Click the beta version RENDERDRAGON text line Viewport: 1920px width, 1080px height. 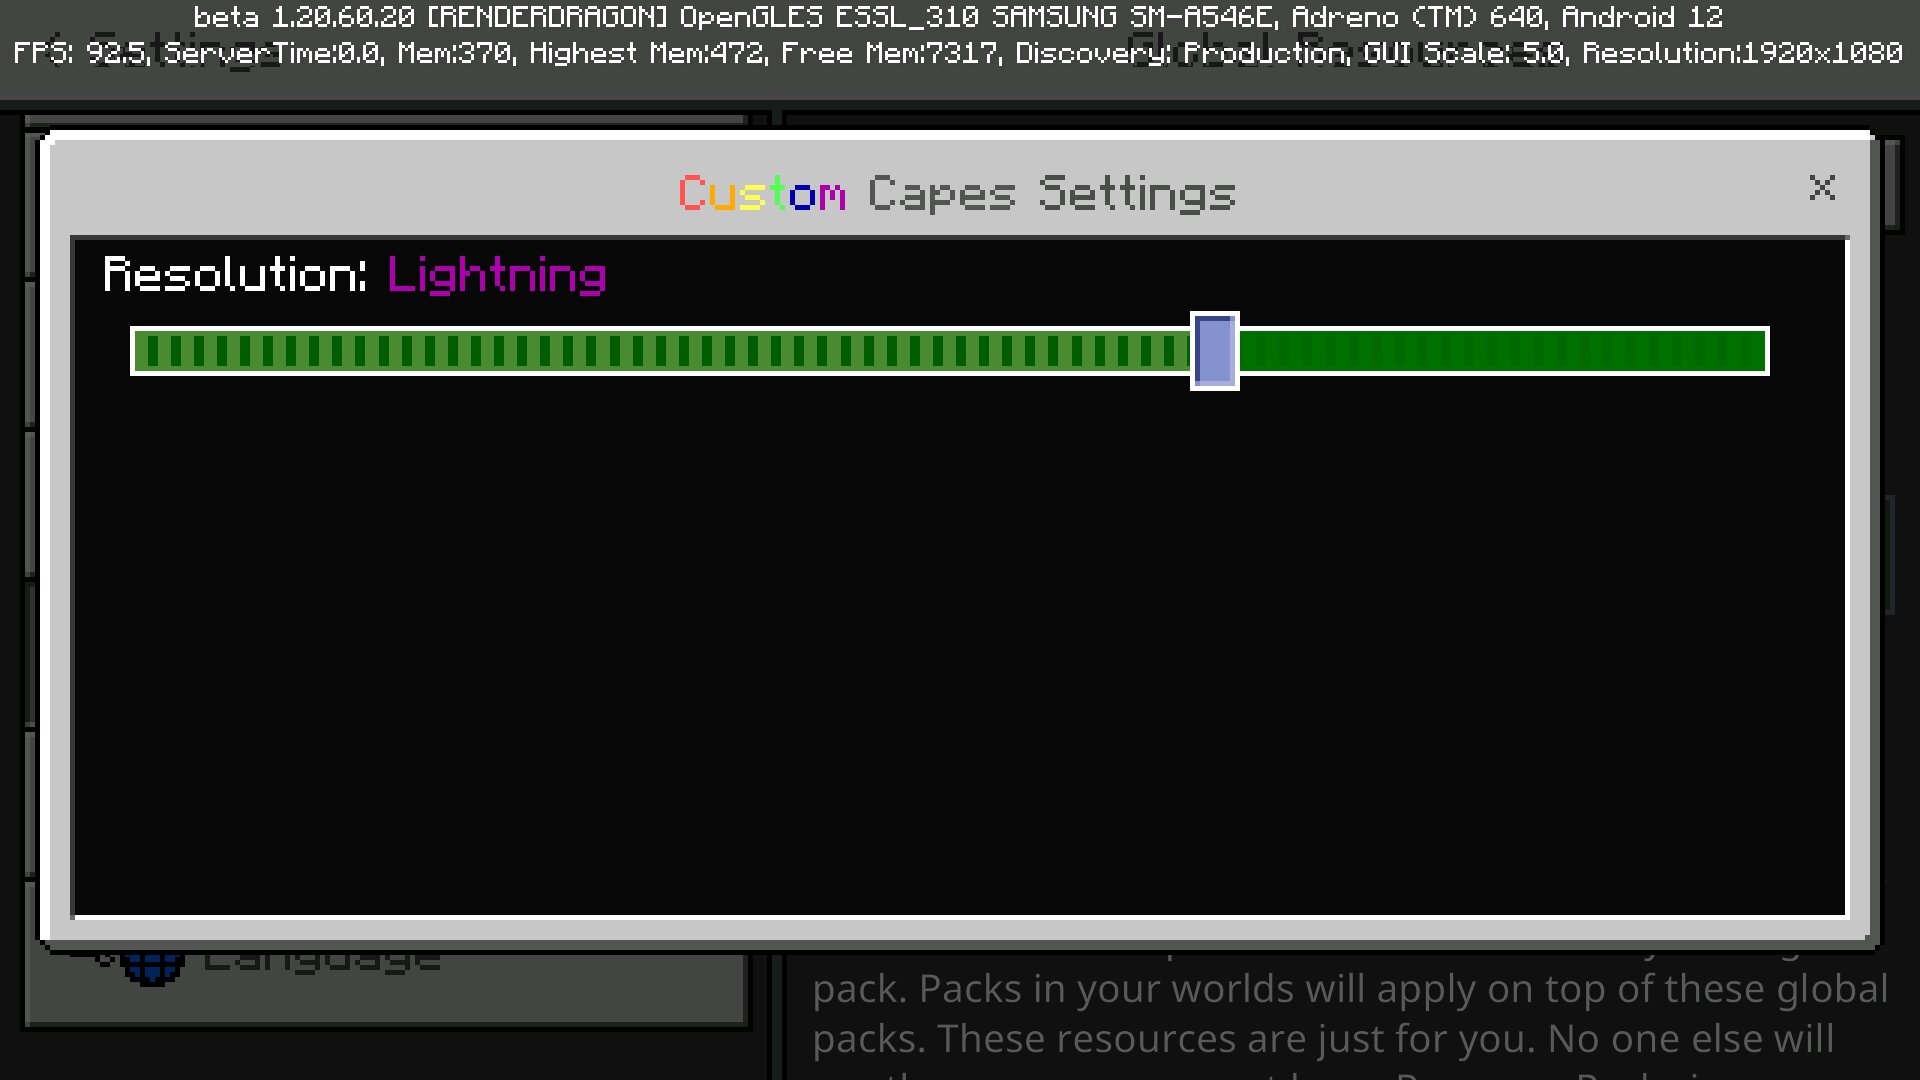[x=958, y=17]
